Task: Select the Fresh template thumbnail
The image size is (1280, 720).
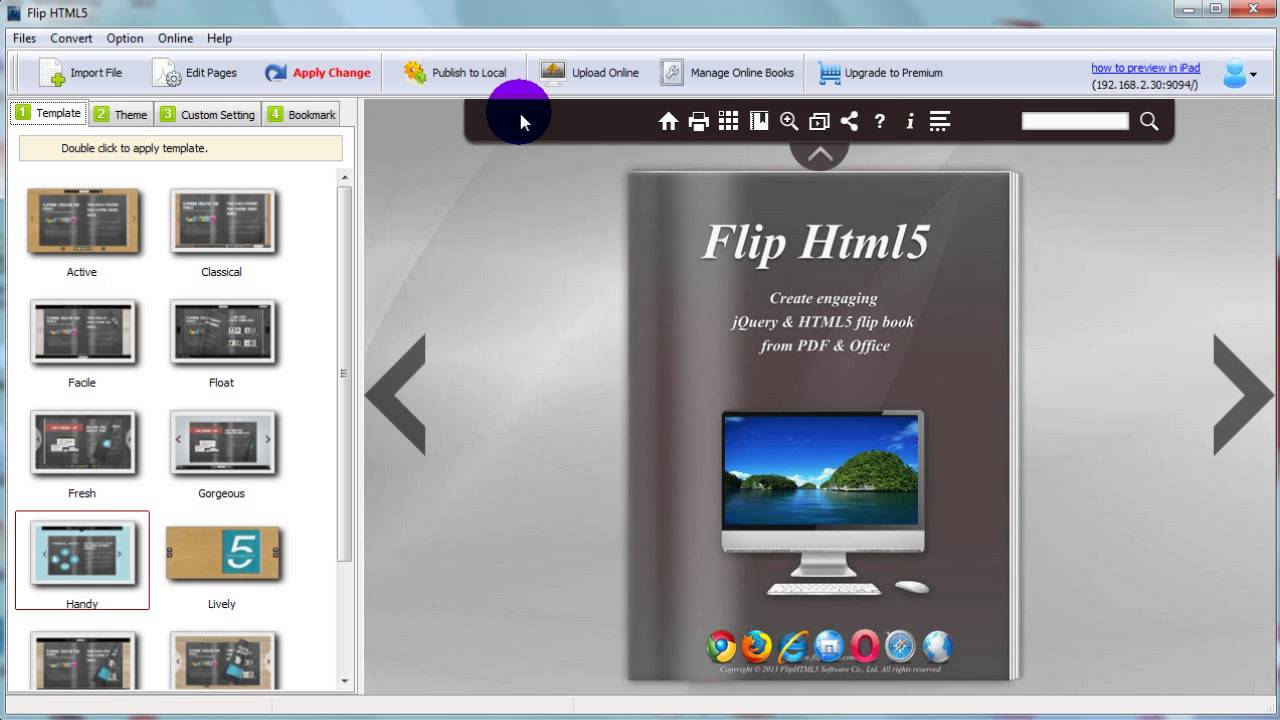Action: coord(82,443)
